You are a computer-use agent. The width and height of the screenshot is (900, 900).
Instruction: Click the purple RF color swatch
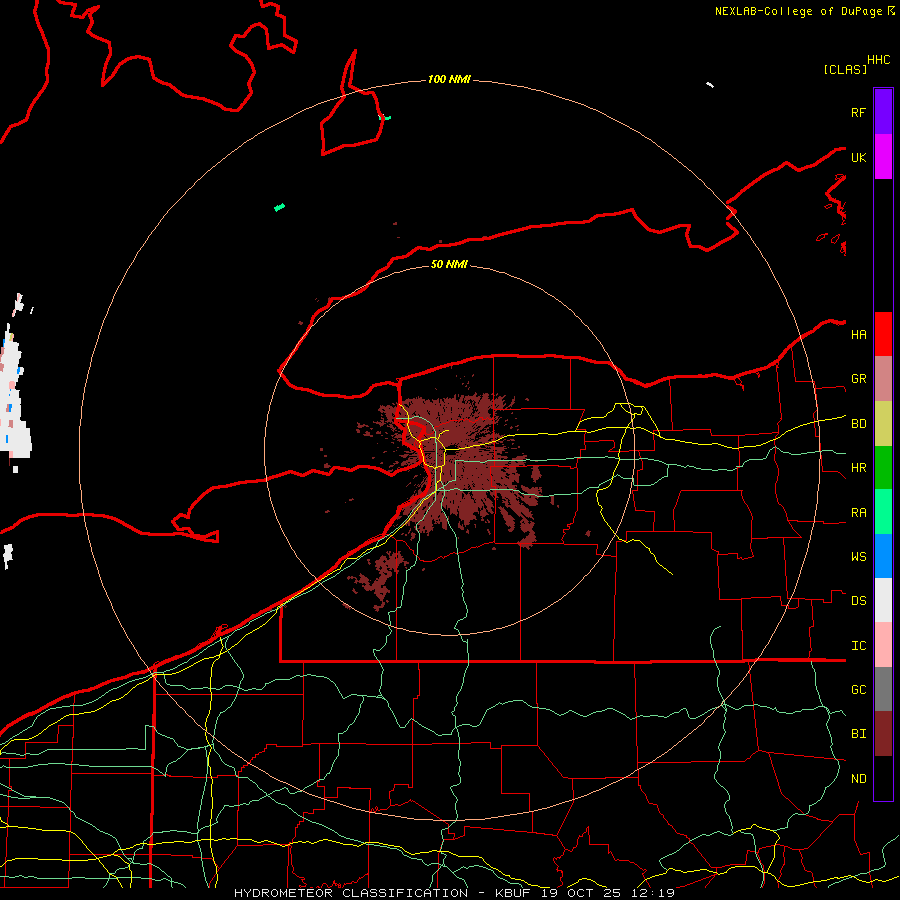point(883,112)
